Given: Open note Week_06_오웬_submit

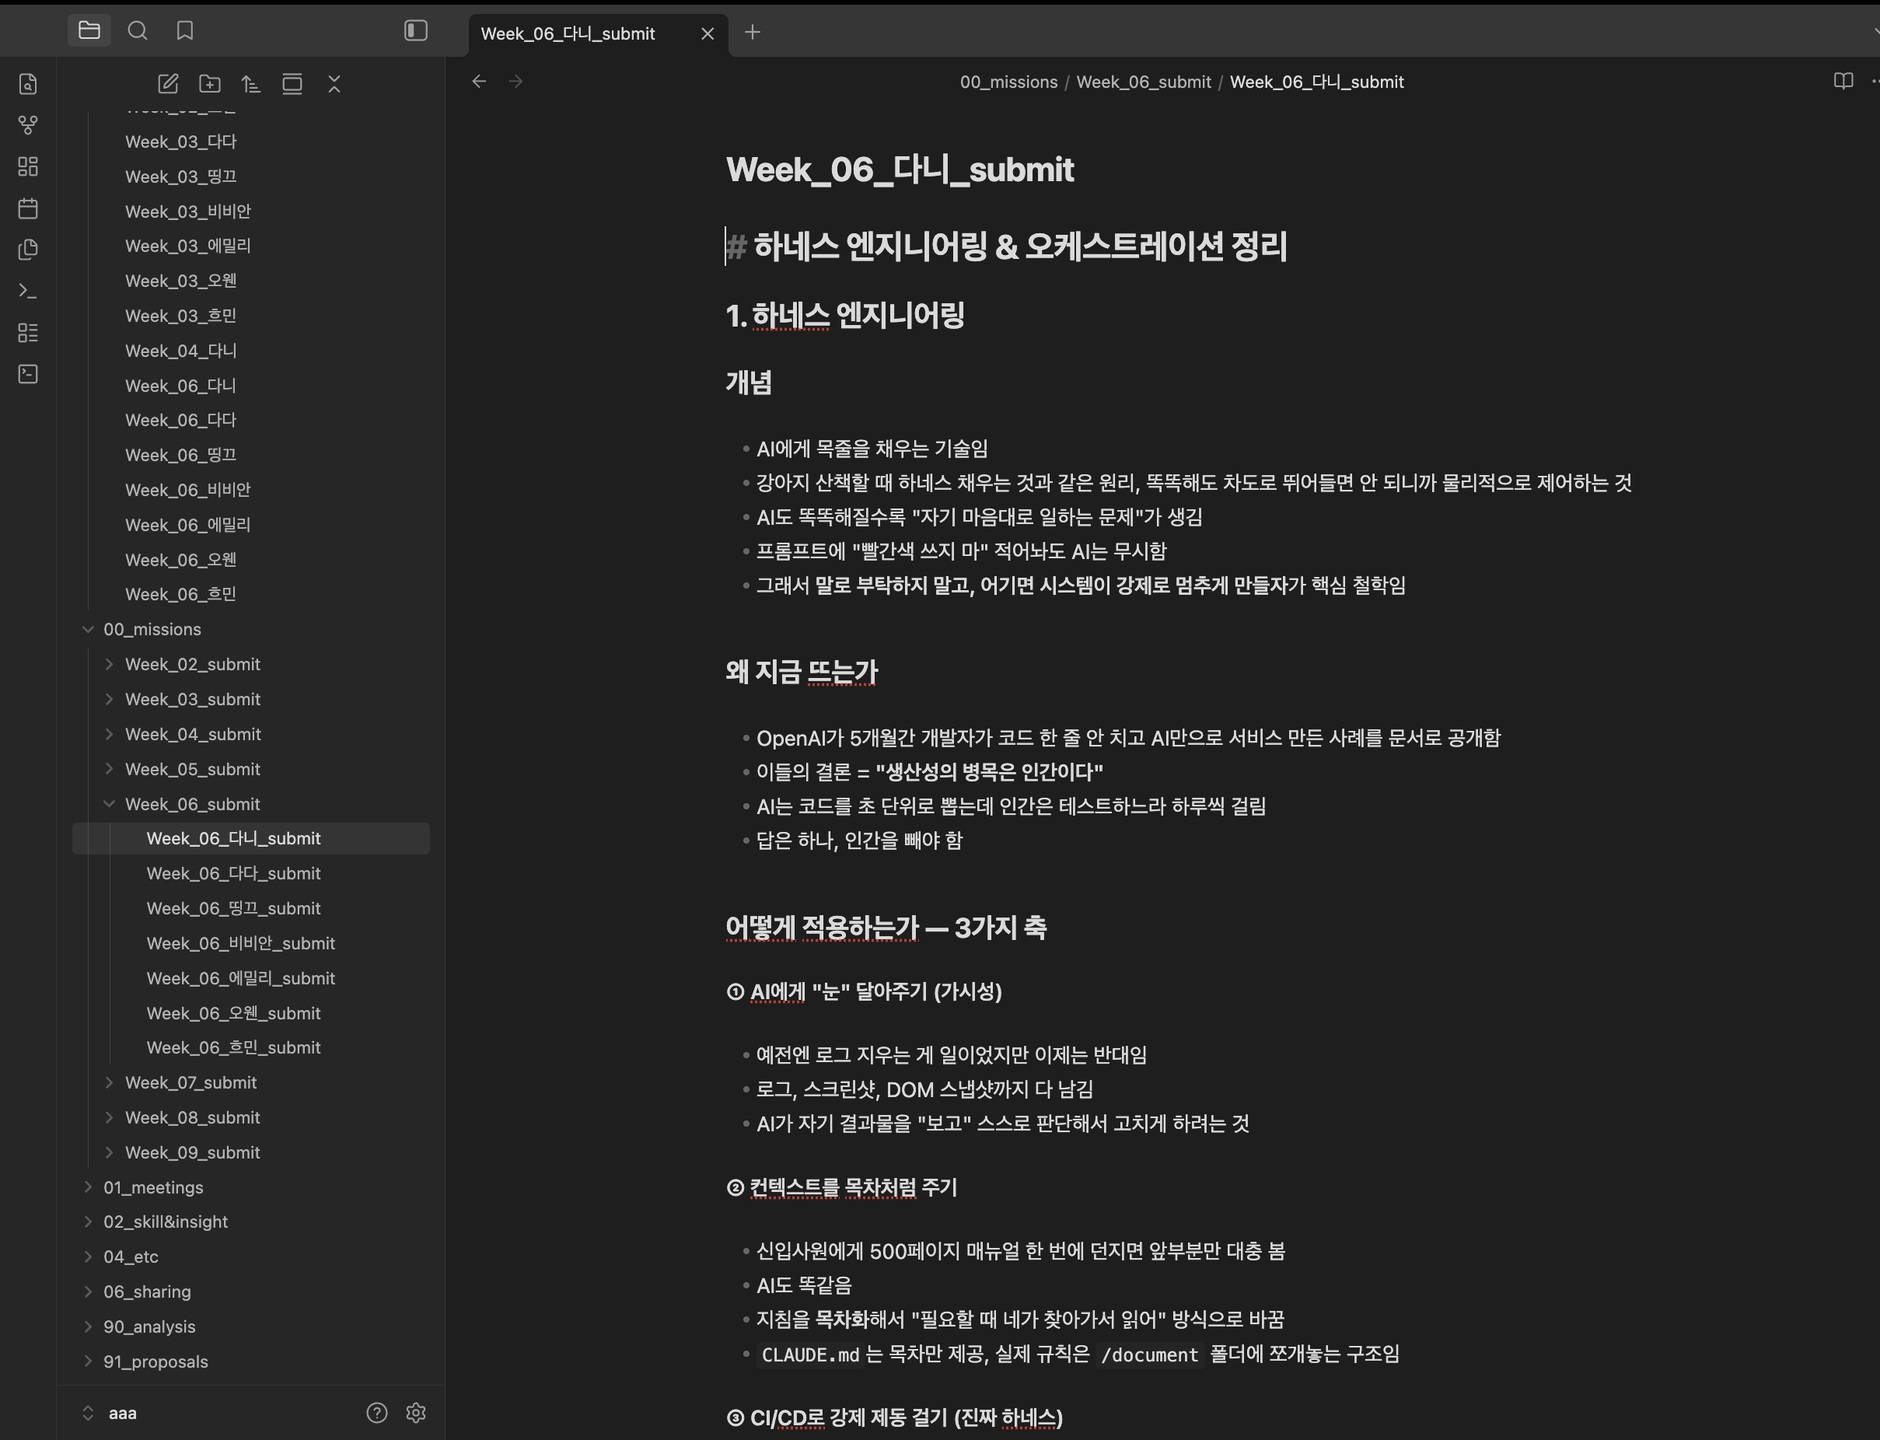Looking at the screenshot, I should tap(233, 1013).
